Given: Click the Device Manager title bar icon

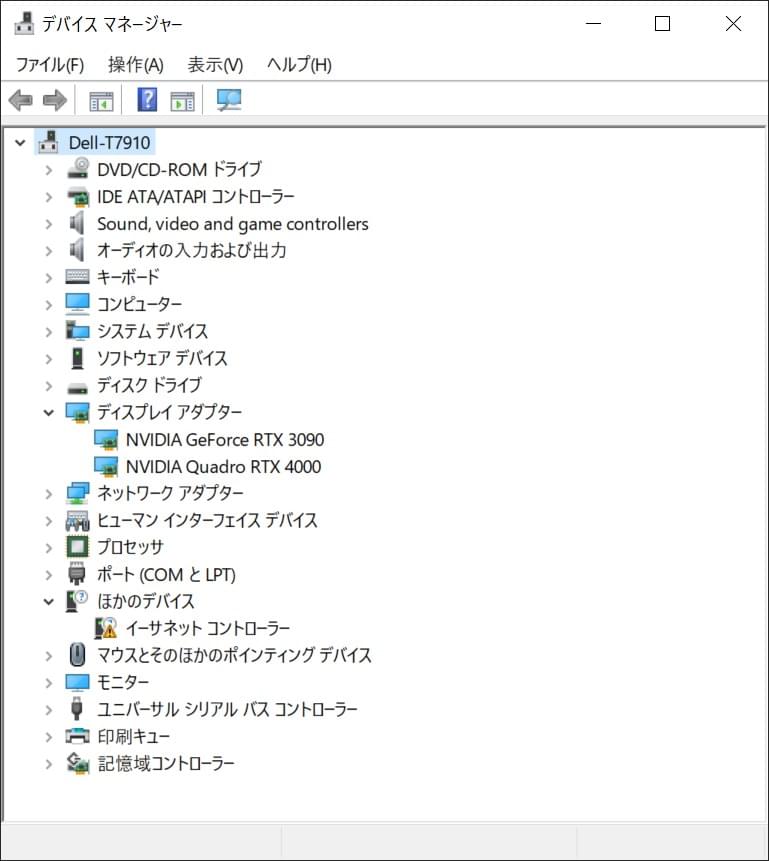Looking at the screenshot, I should pos(24,23).
